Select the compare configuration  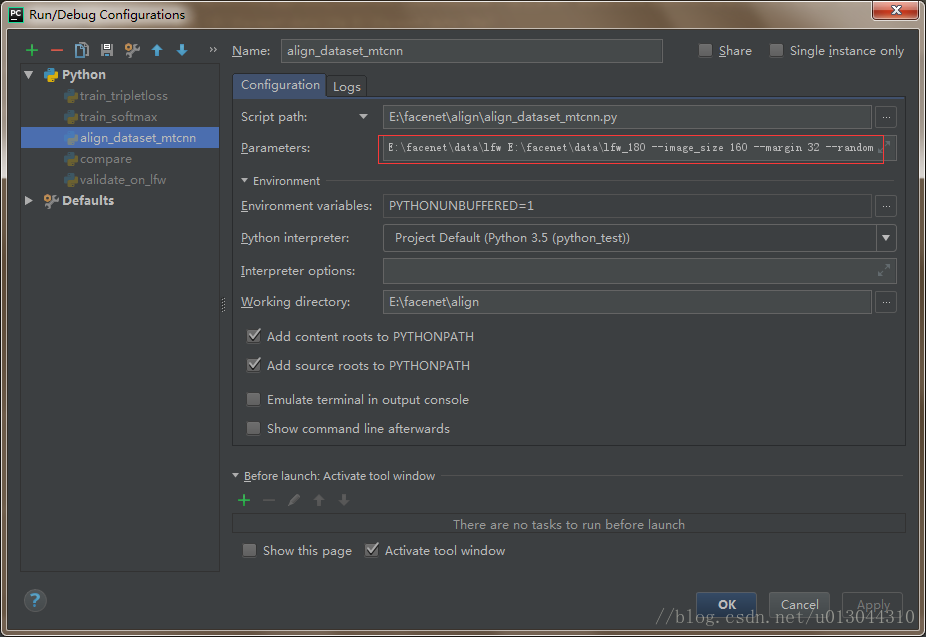pos(106,159)
